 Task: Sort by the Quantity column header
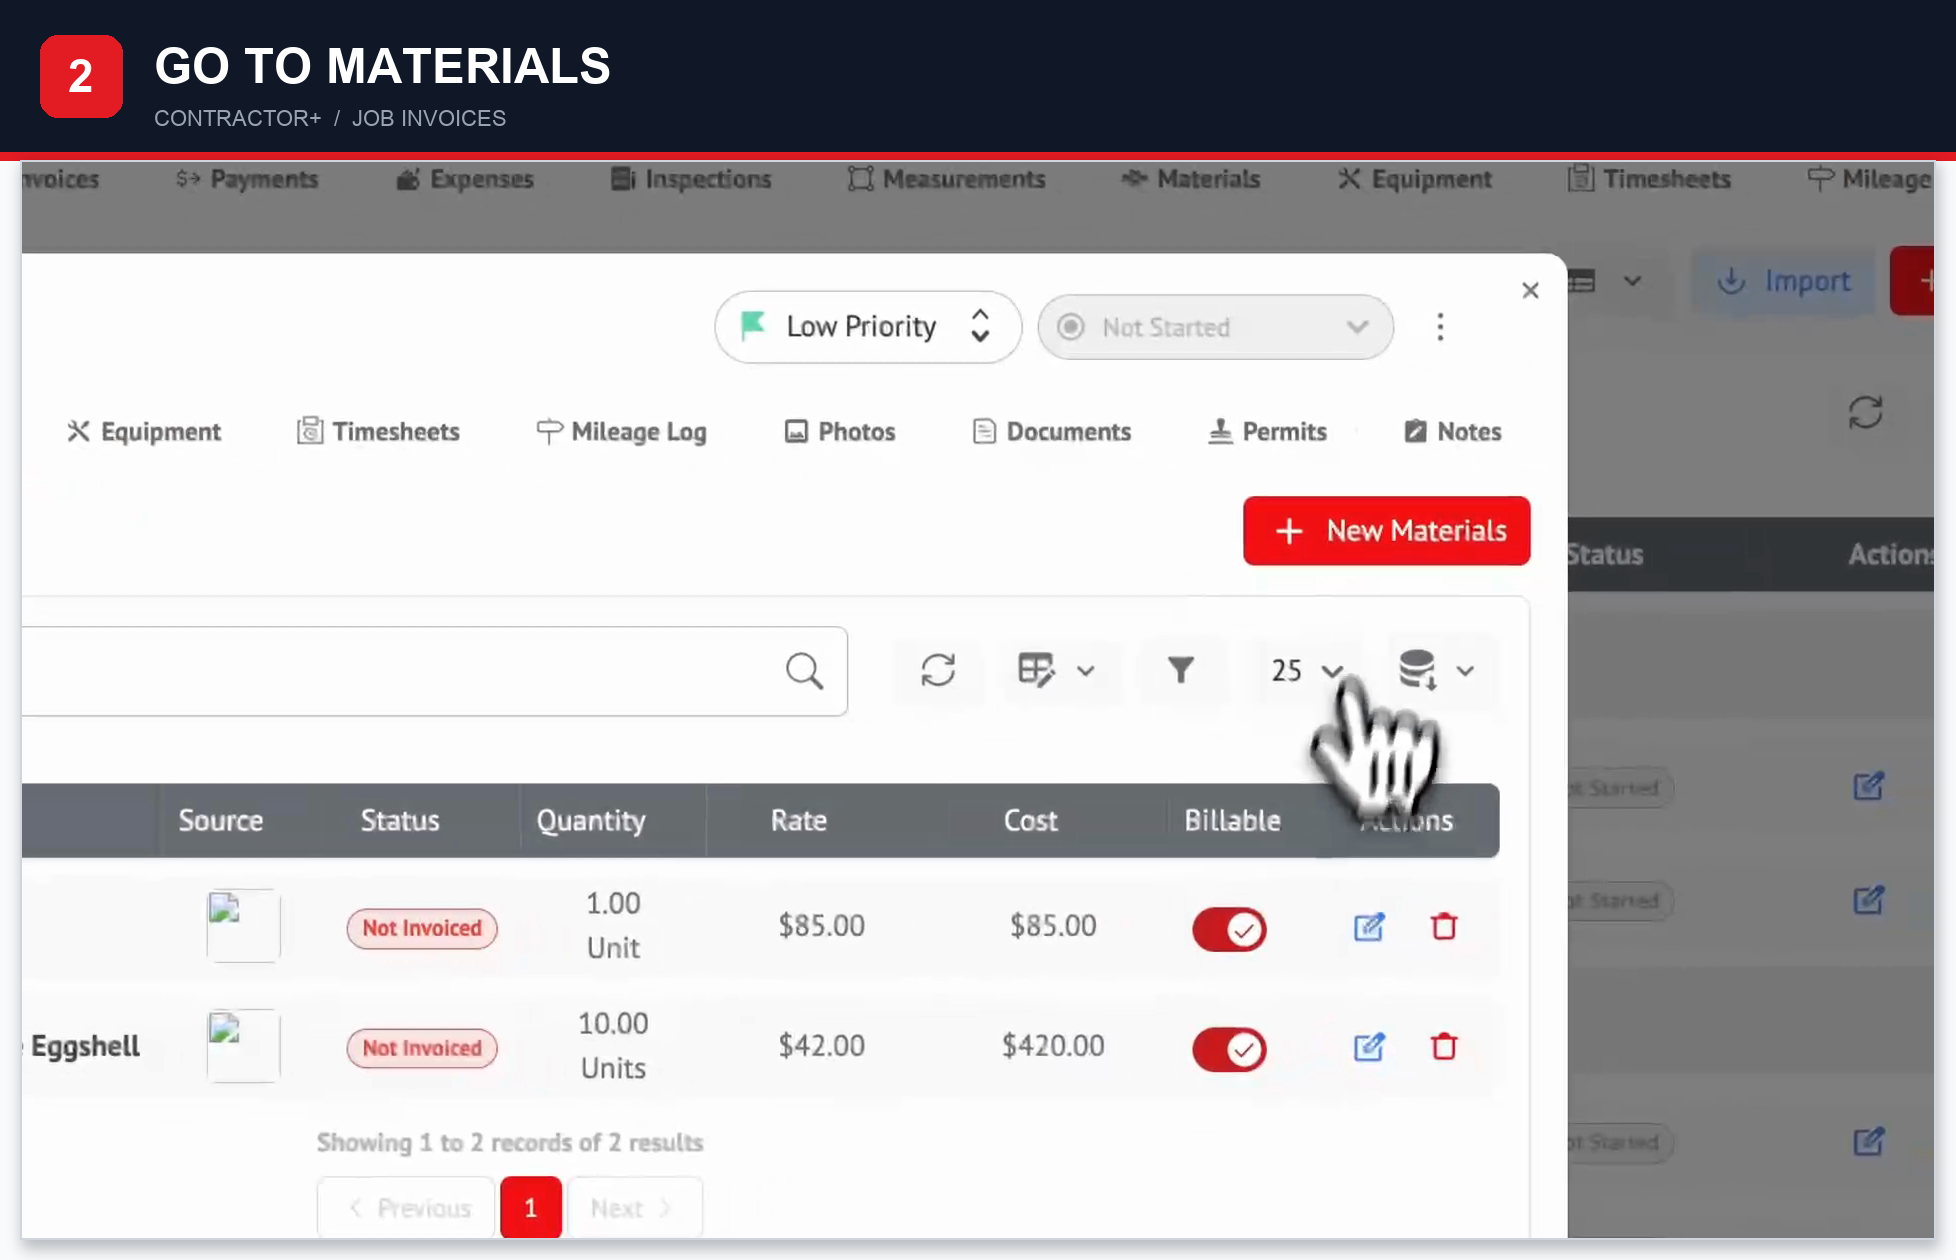(591, 821)
